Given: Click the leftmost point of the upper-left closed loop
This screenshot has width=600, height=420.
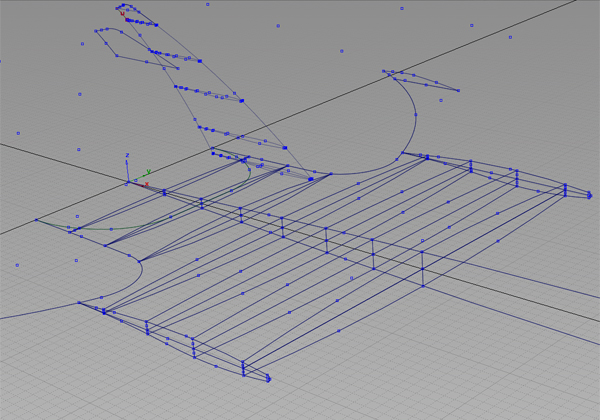Looking at the screenshot, I should click(x=96, y=31).
